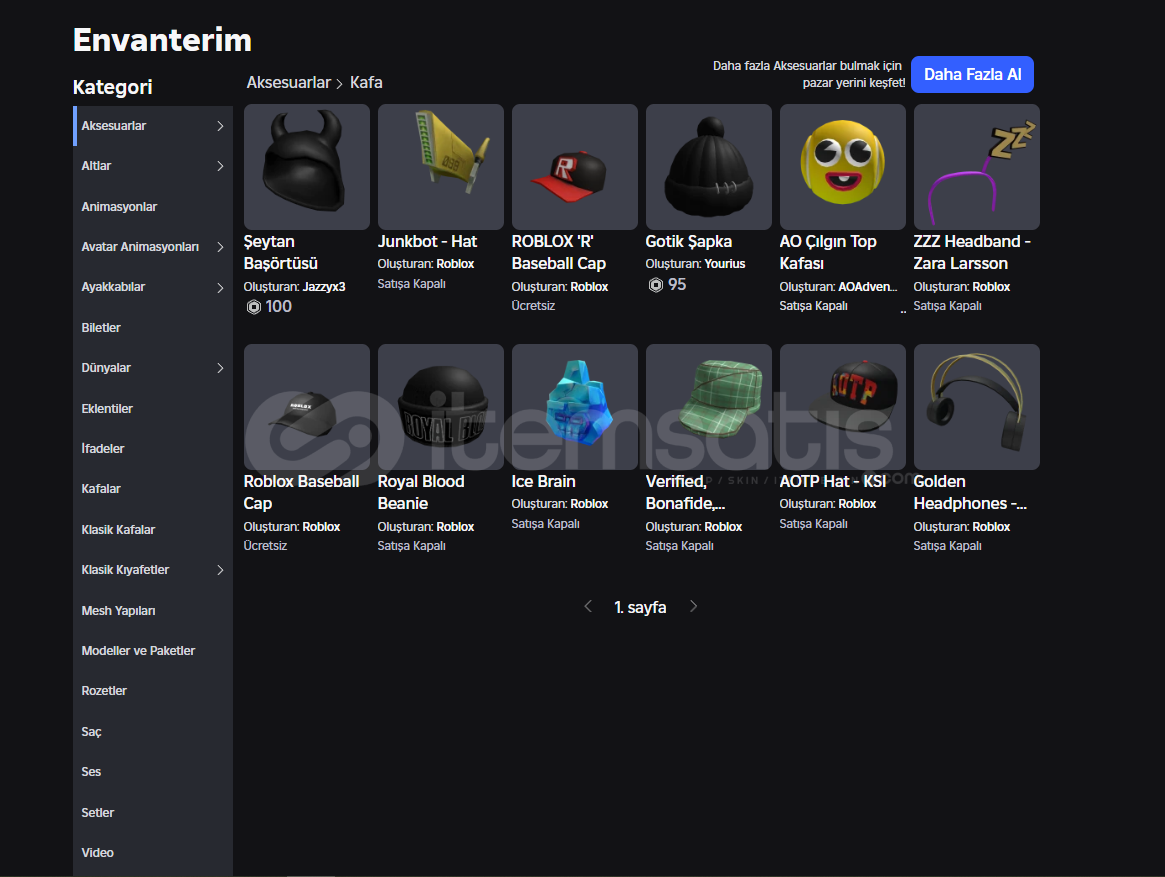Image resolution: width=1165 pixels, height=877 pixels.
Task: Expand the Aksesuarlar category chevron
Action: pyautogui.click(x=220, y=126)
